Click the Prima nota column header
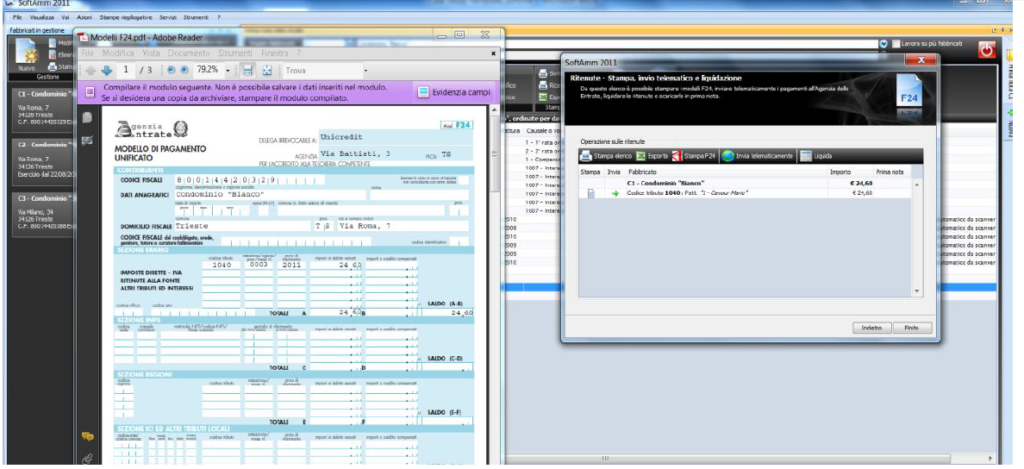The width and height of the screenshot is (1024, 469). click(x=889, y=172)
